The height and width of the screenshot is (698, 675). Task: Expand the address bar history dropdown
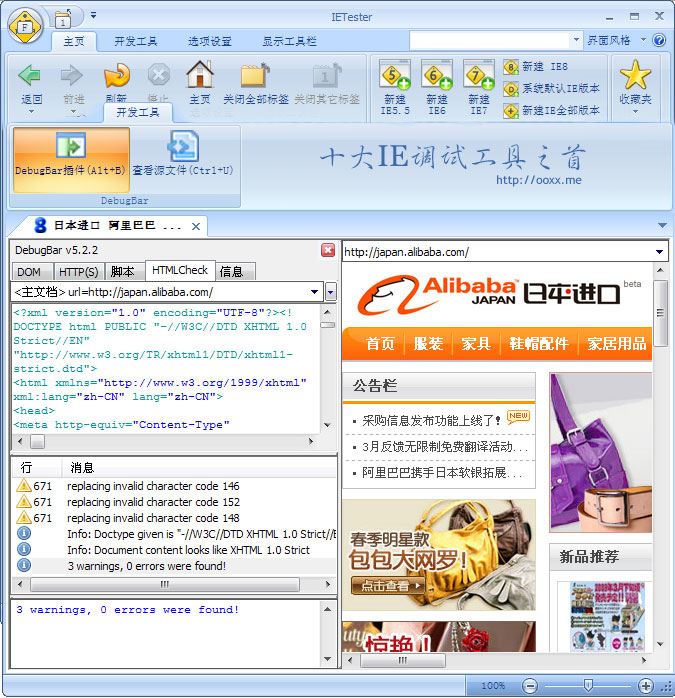click(x=659, y=252)
